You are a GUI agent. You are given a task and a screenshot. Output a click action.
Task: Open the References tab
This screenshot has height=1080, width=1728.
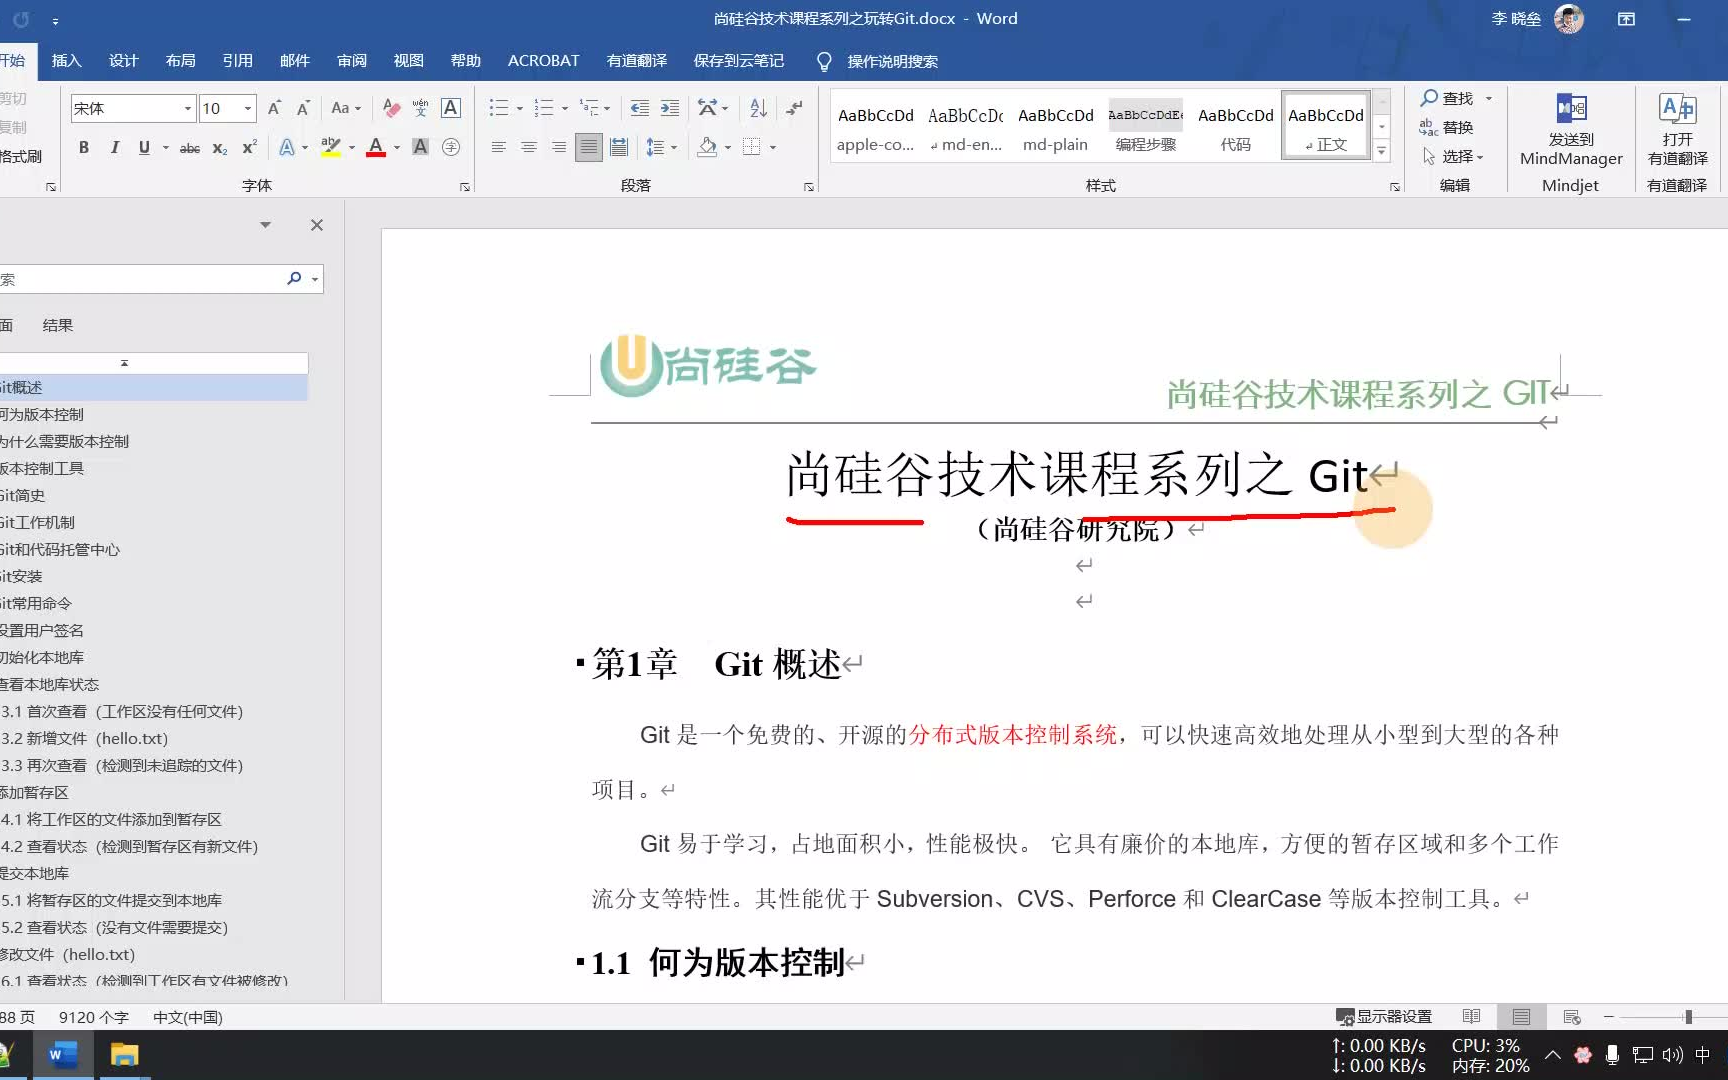point(237,61)
